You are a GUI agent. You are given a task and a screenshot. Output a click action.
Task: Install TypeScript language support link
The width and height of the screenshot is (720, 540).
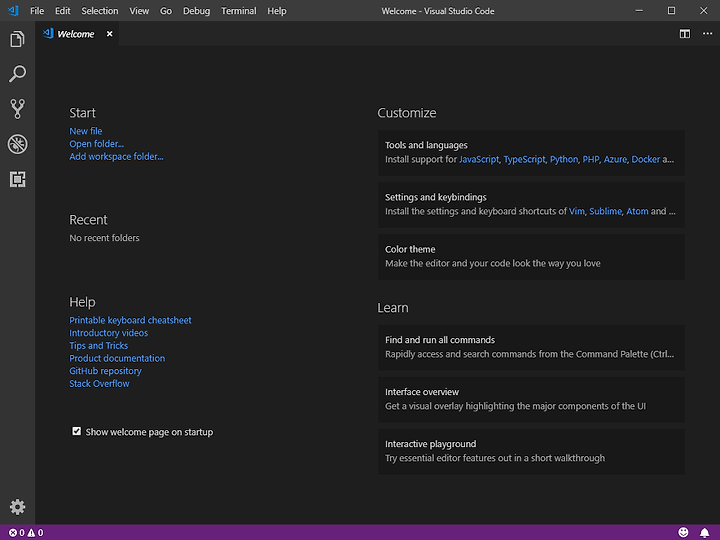(524, 159)
